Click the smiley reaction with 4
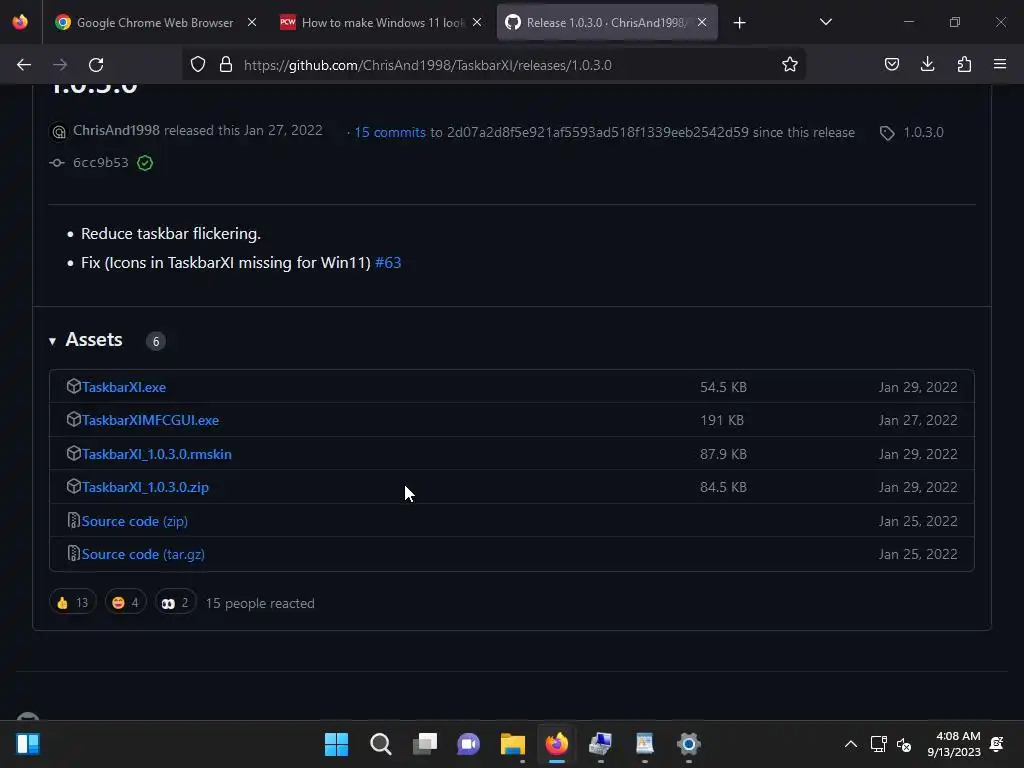The image size is (1024, 768). point(125,602)
